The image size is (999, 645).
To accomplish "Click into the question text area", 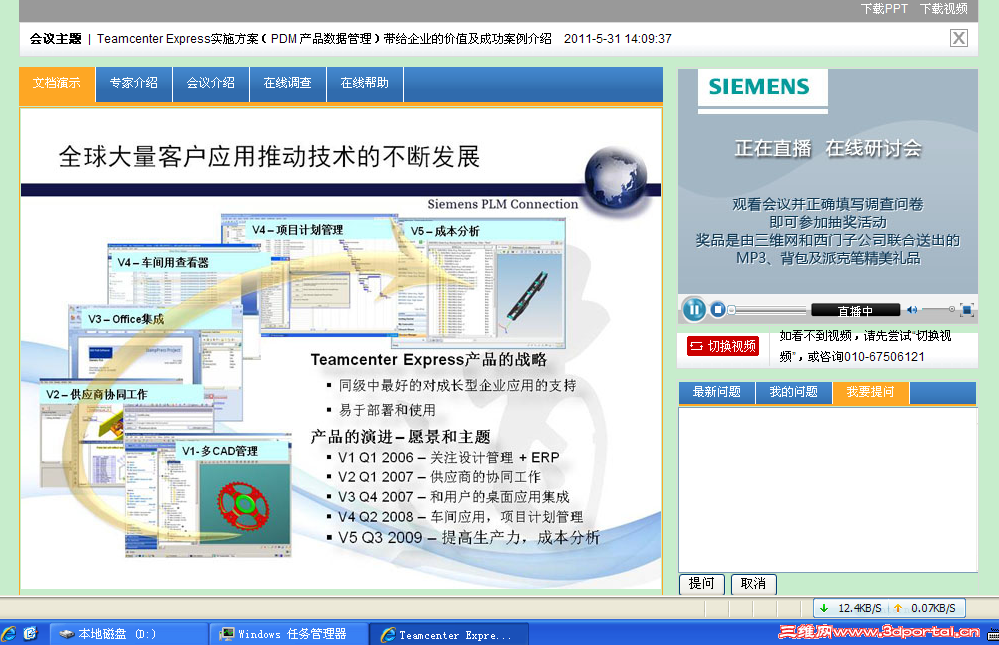I will coord(828,489).
